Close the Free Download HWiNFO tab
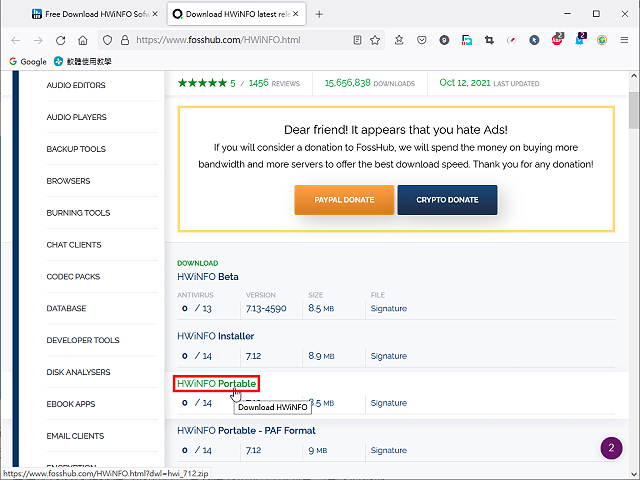The width and height of the screenshot is (642, 482). (x=155, y=14)
